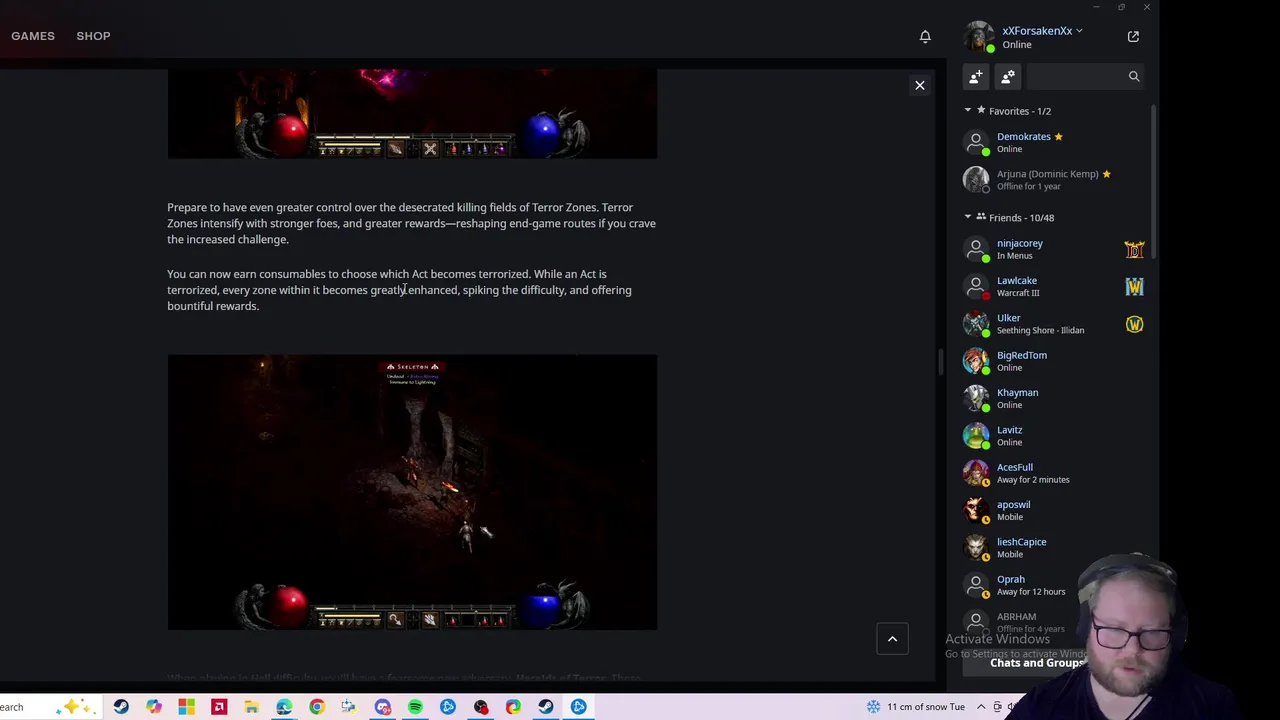
Task: Click the Diablo icon beside ninjacorey
Action: click(1134, 249)
